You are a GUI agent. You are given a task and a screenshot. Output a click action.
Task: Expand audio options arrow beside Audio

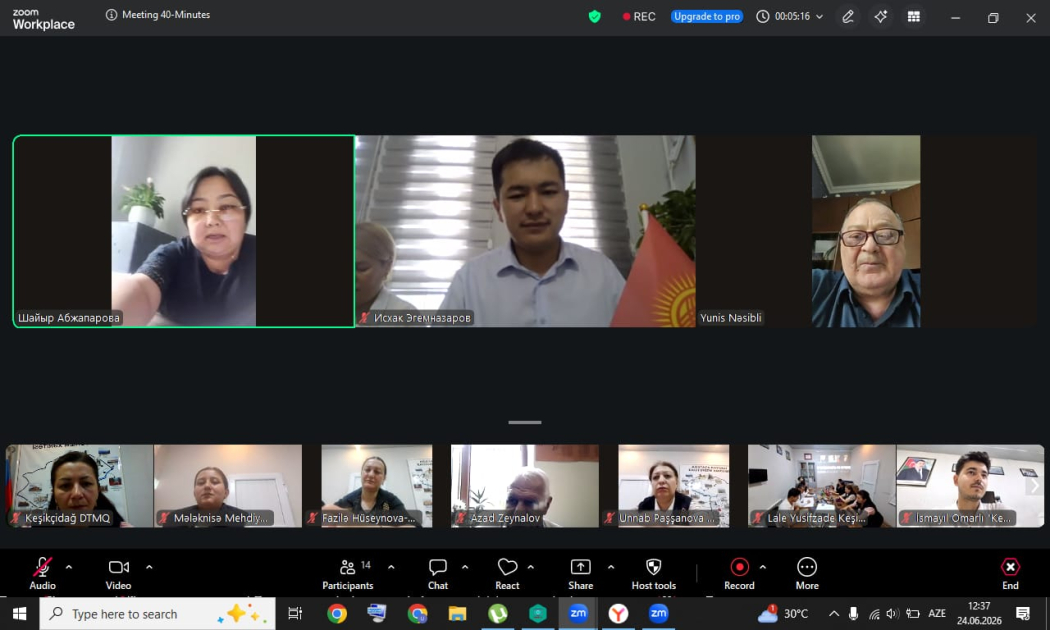tap(69, 567)
